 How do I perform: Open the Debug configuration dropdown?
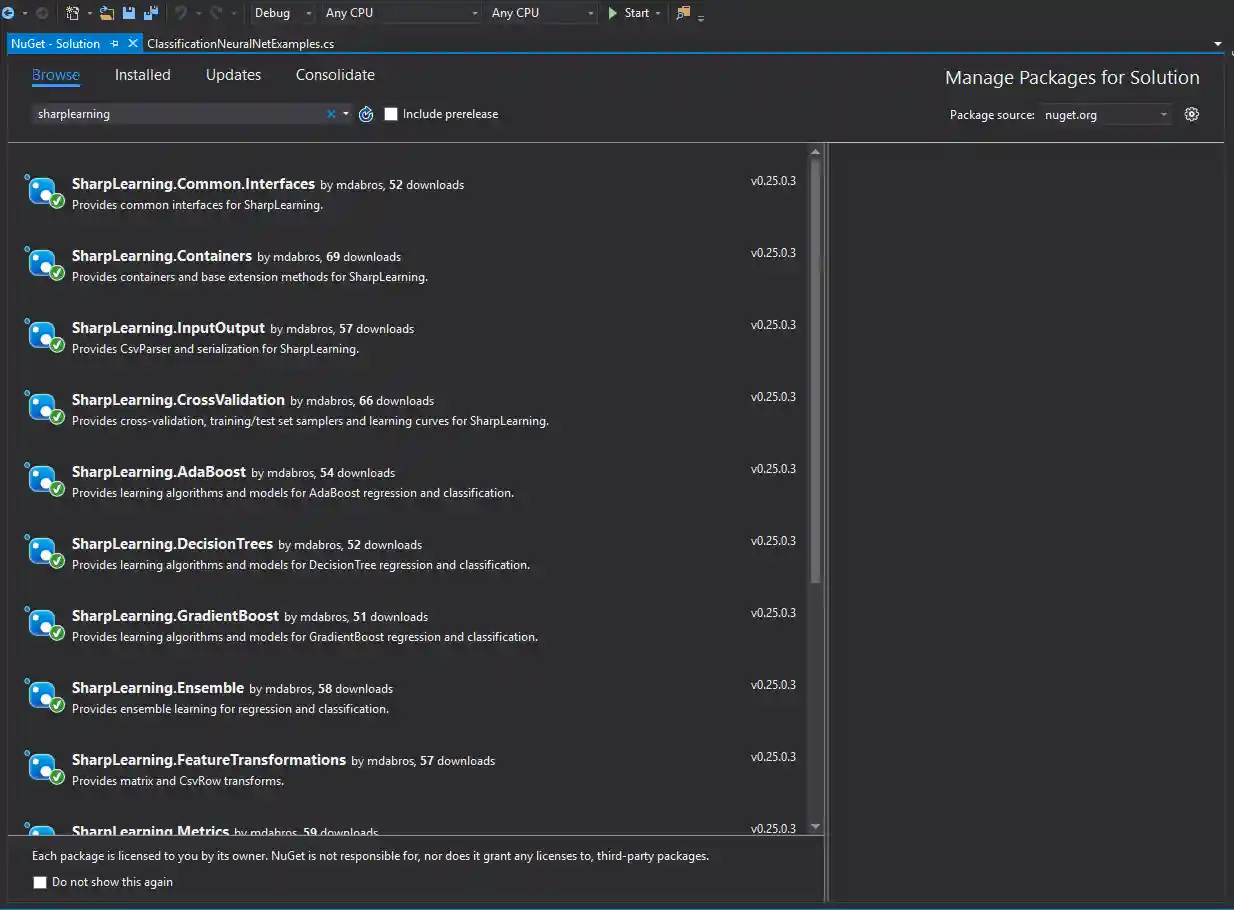283,13
